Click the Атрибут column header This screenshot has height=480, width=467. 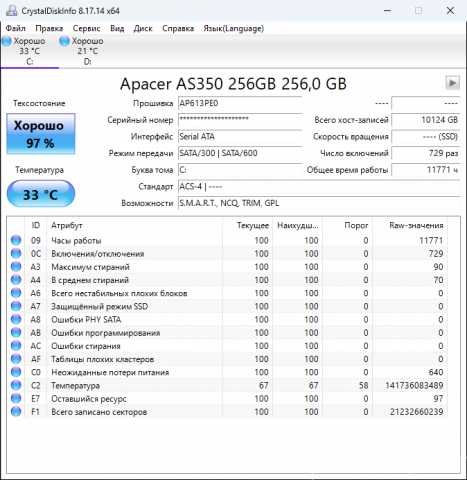point(135,226)
